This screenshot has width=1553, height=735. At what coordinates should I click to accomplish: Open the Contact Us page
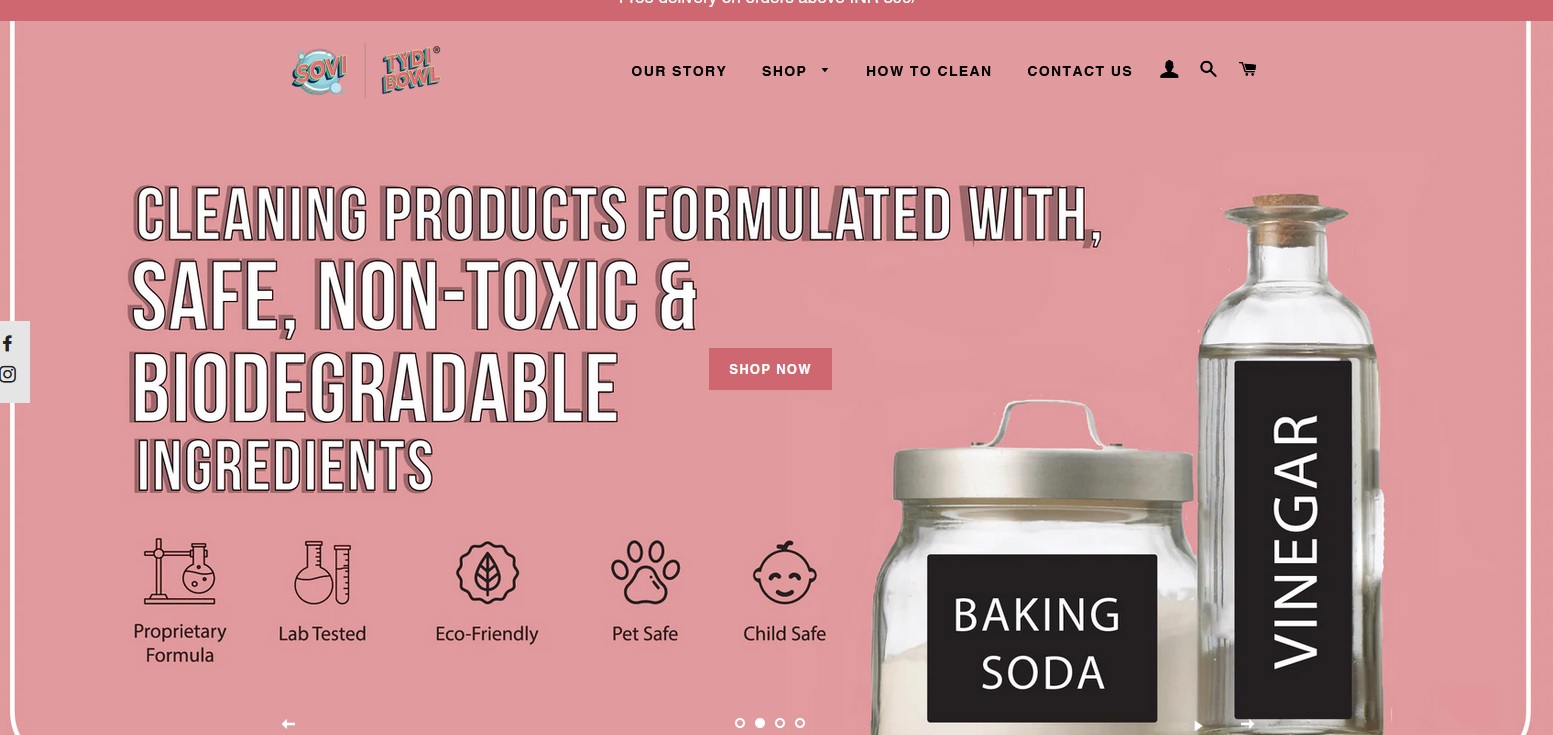[x=1080, y=71]
